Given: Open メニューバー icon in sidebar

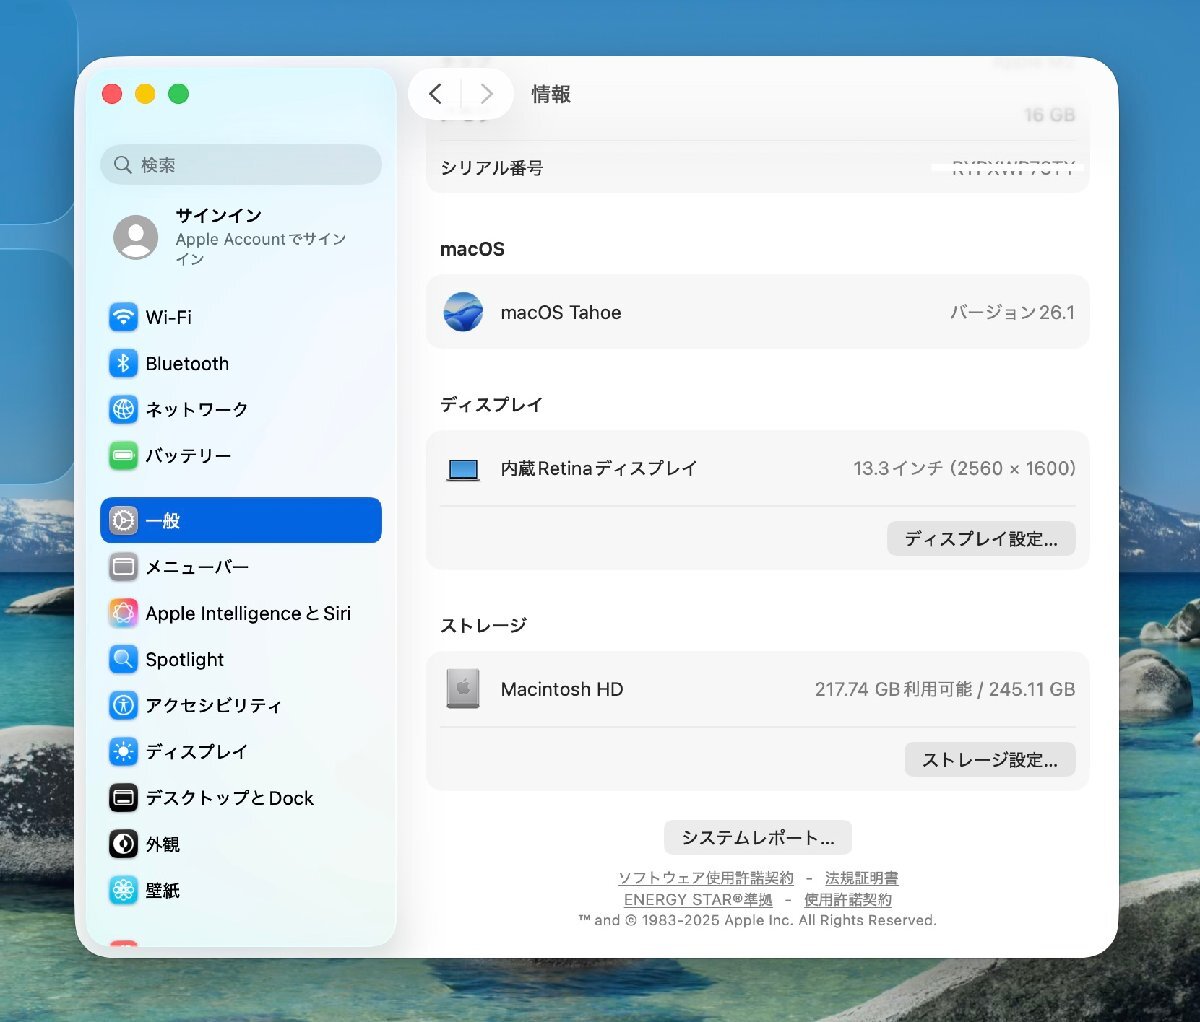Looking at the screenshot, I should click(123, 567).
